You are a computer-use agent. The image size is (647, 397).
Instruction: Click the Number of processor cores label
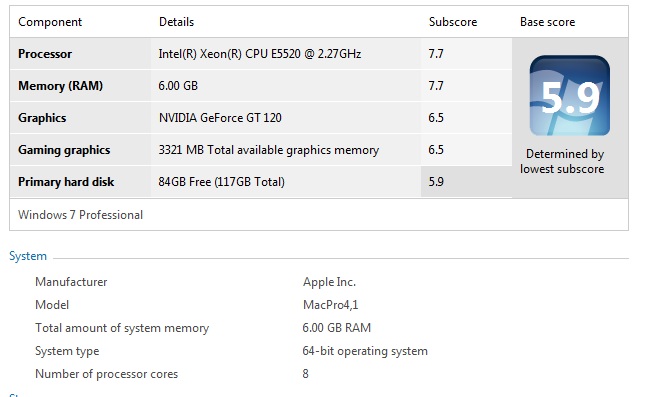pyautogui.click(x=106, y=374)
